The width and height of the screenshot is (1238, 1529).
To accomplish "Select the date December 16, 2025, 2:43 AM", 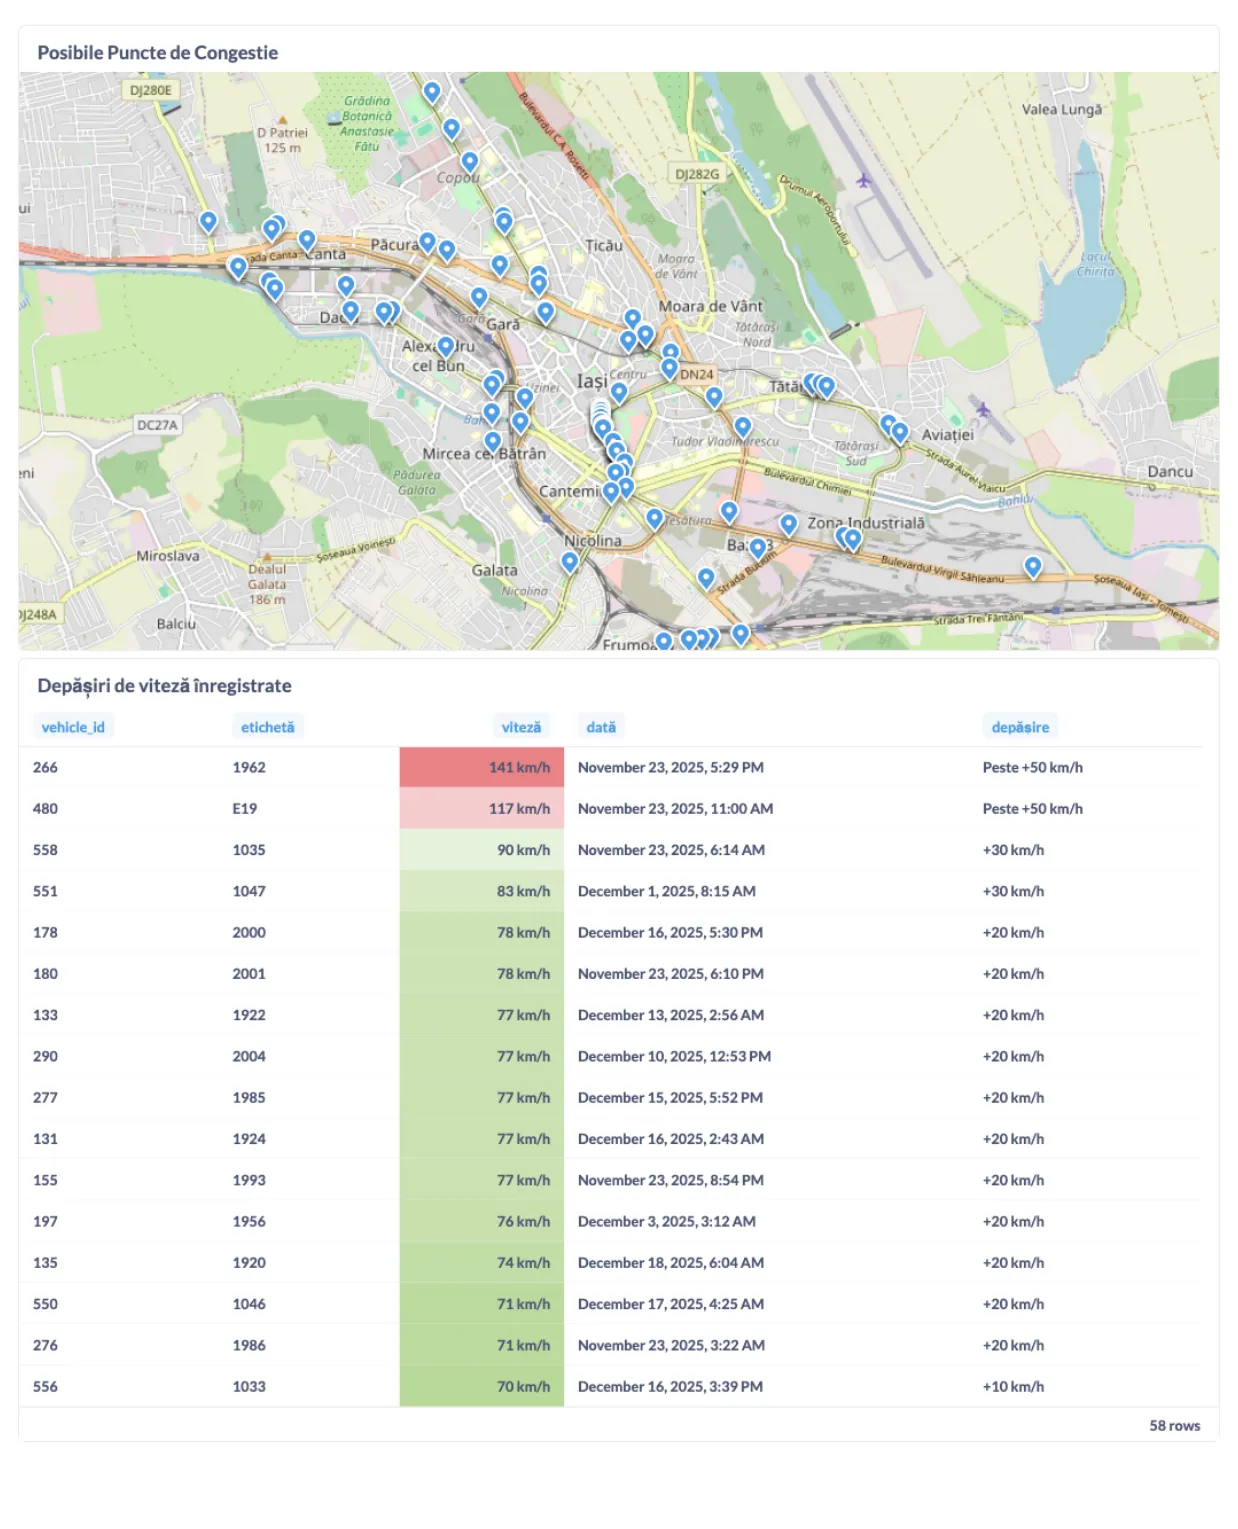I will coord(671,1139).
